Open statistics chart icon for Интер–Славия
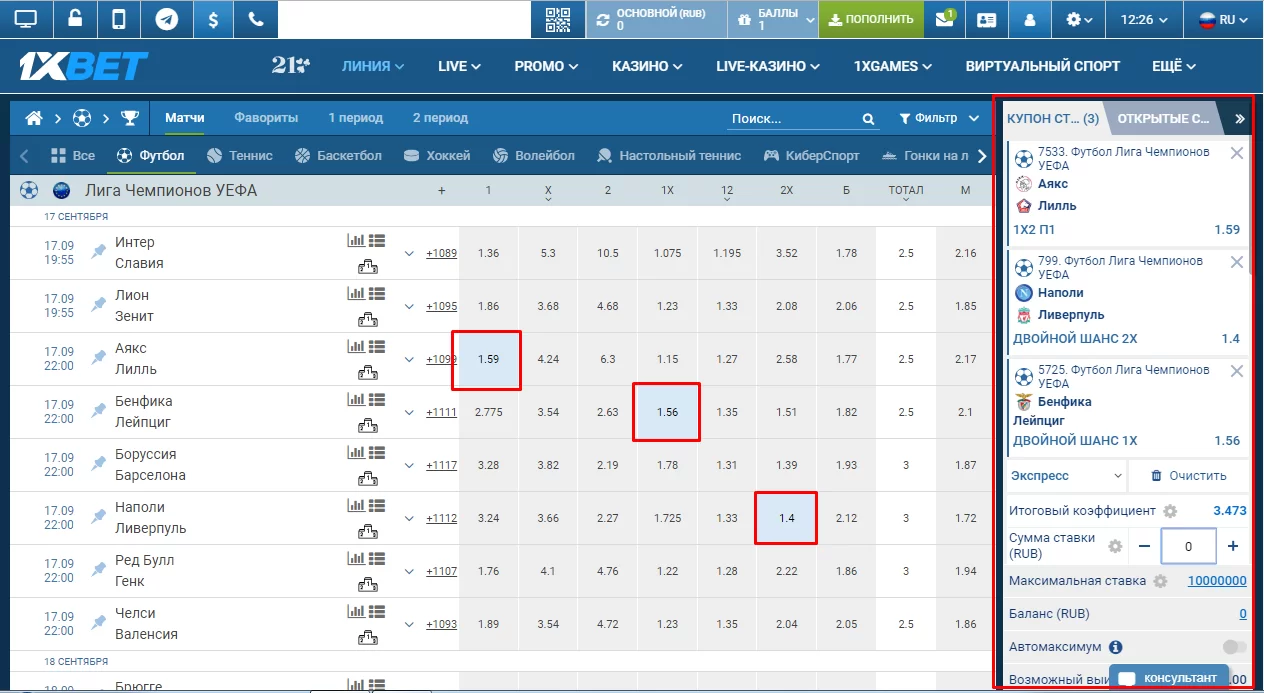Image resolution: width=1264 pixels, height=693 pixels. pyautogui.click(x=355, y=240)
